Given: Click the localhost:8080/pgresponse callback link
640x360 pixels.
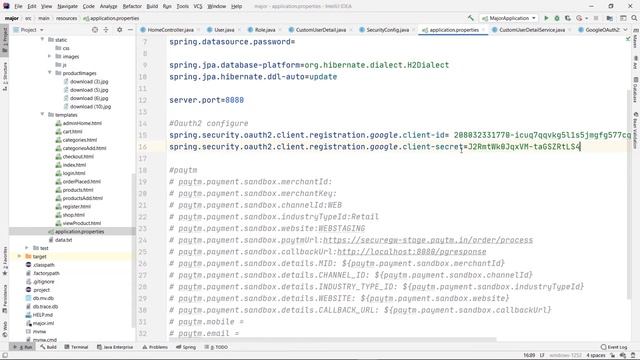Looking at the screenshot, I should click(x=411, y=252).
